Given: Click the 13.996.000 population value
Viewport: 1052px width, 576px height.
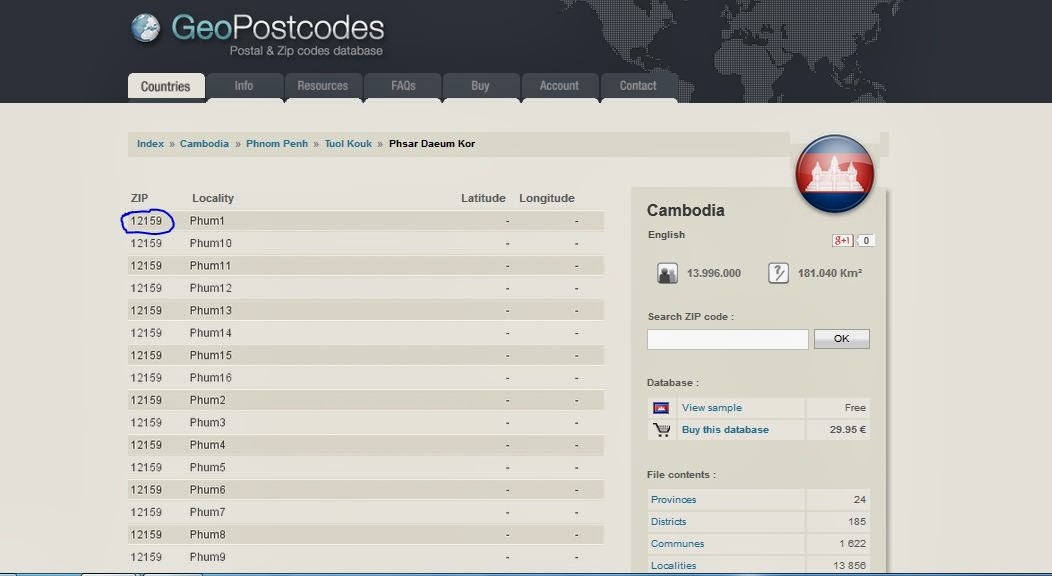Looking at the screenshot, I should pyautogui.click(x=714, y=274).
